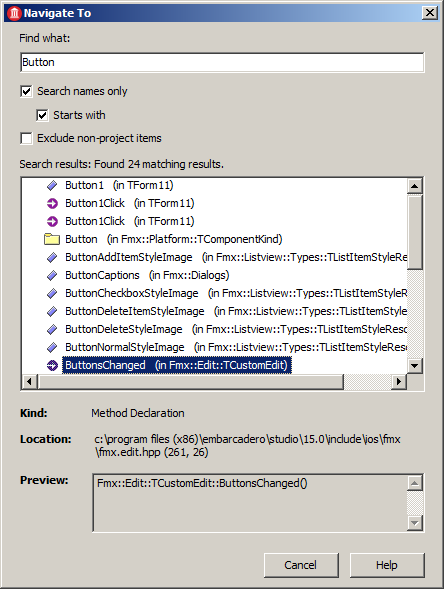Click the vertical scrollbar thumb in results
Image resolution: width=444 pixels, height=589 pixels.
coord(415,232)
